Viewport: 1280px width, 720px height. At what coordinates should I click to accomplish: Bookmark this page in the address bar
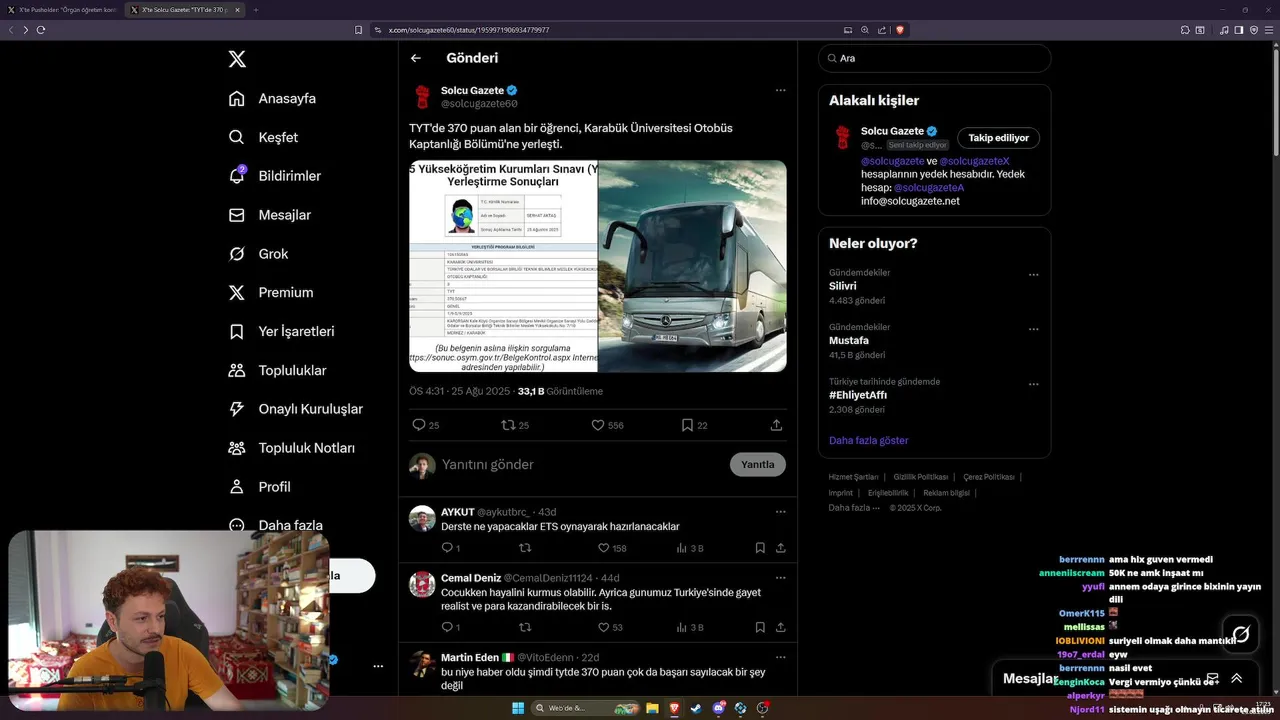click(x=359, y=30)
